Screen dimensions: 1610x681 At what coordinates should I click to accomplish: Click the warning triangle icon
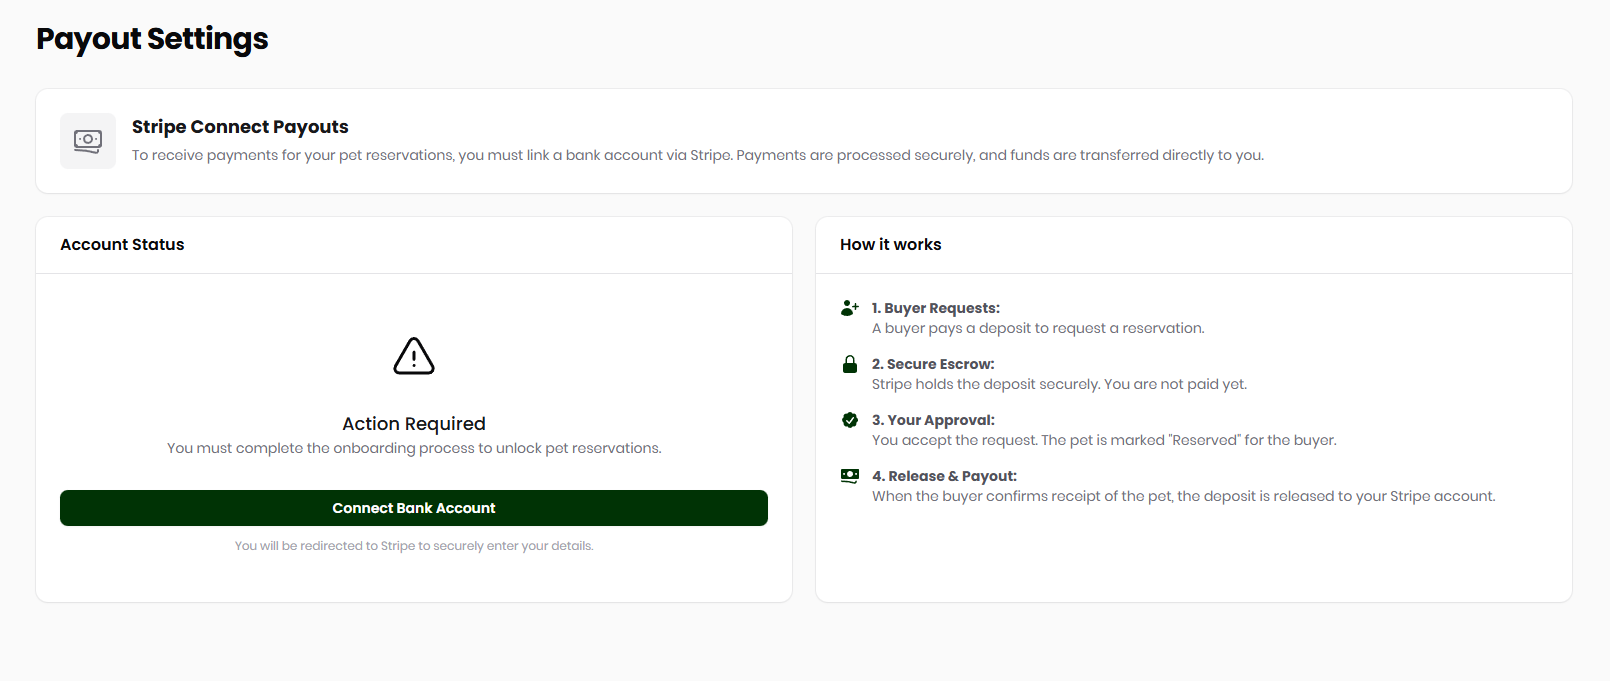(x=414, y=356)
